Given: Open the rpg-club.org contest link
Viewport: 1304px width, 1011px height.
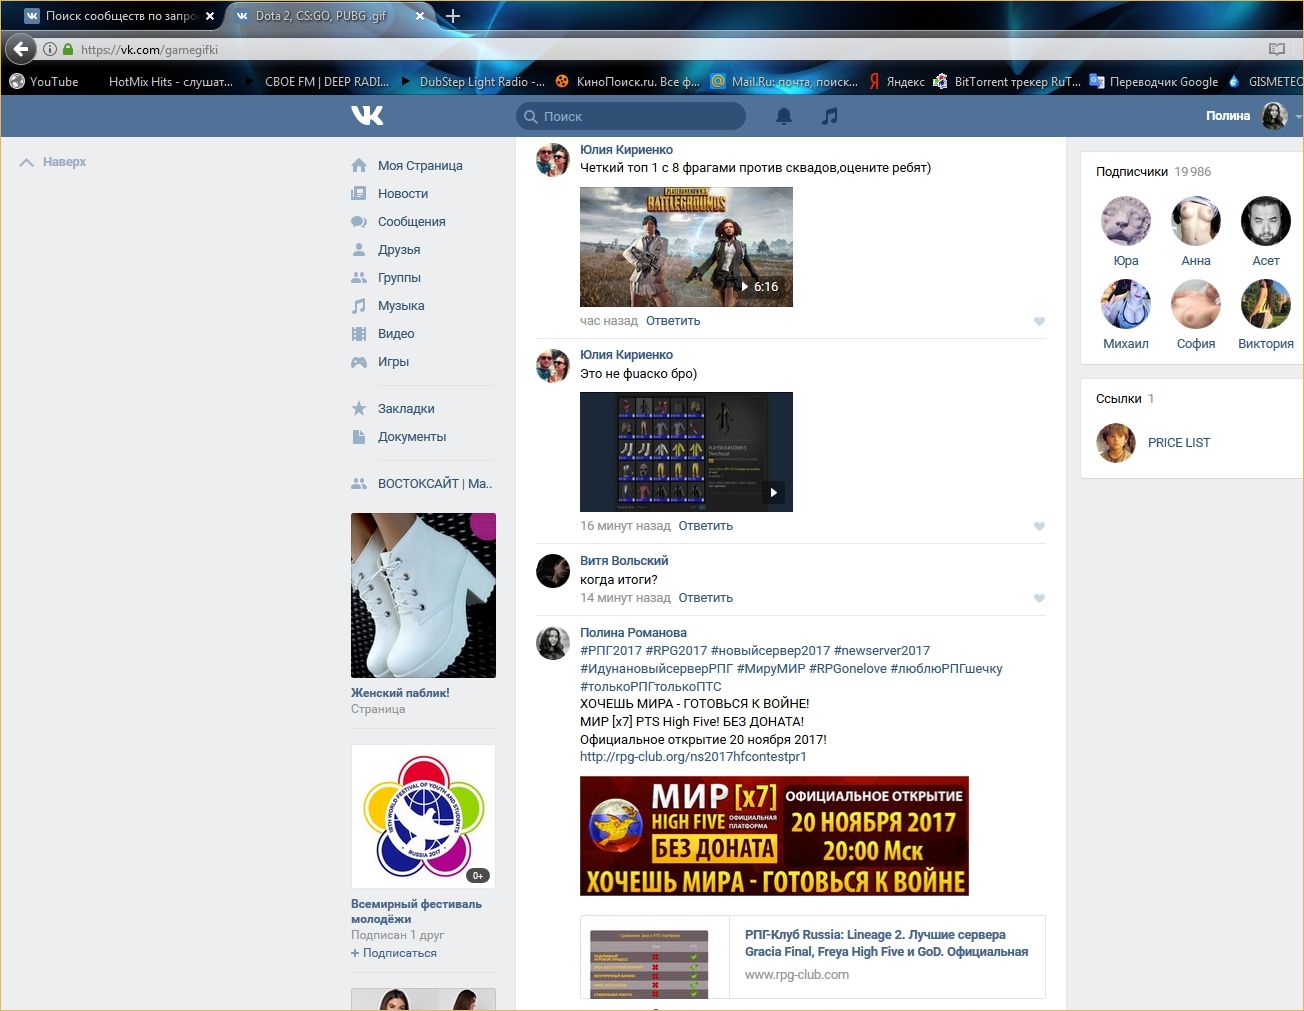Looking at the screenshot, I should tap(693, 757).
